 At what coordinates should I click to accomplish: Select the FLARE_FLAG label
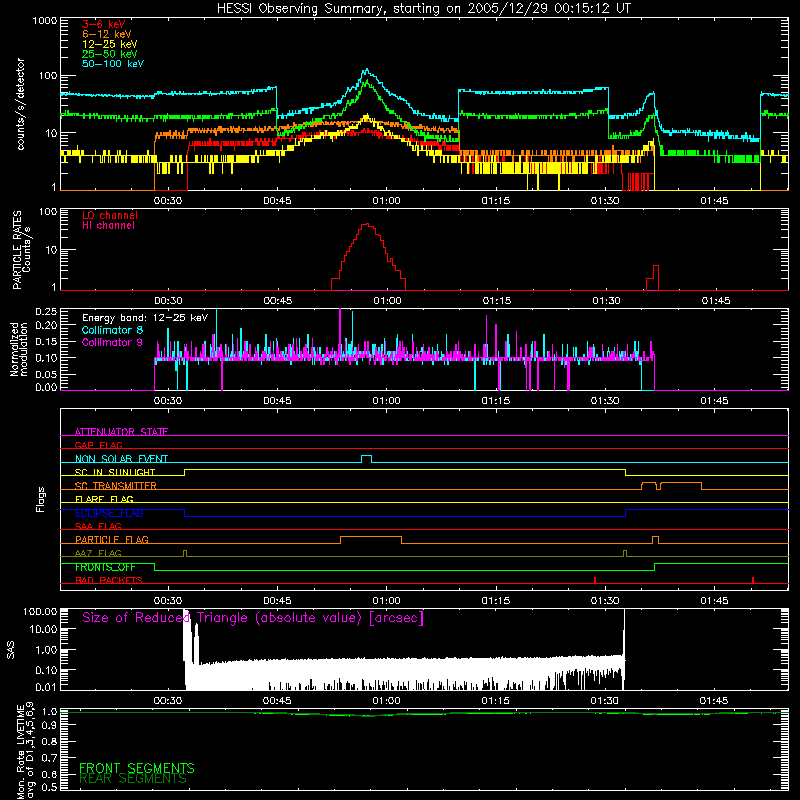coord(104,499)
